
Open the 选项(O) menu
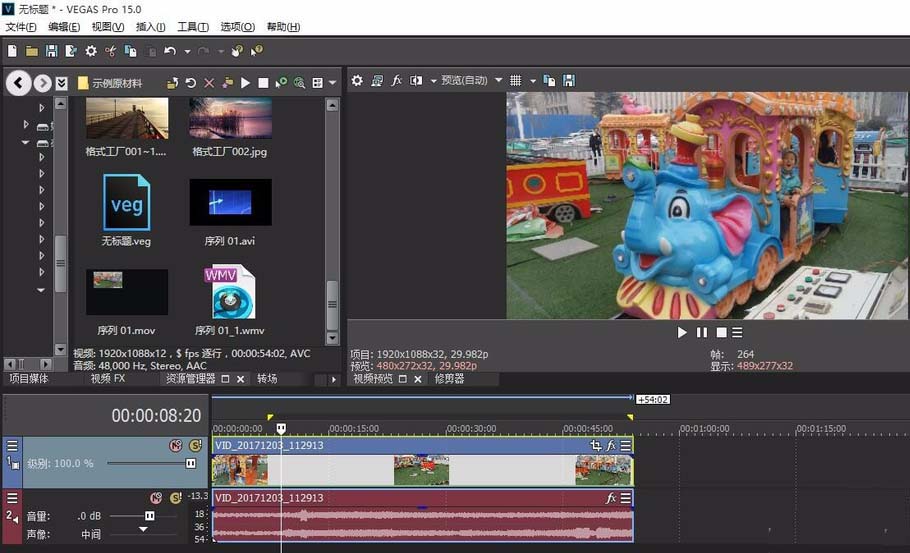point(237,27)
